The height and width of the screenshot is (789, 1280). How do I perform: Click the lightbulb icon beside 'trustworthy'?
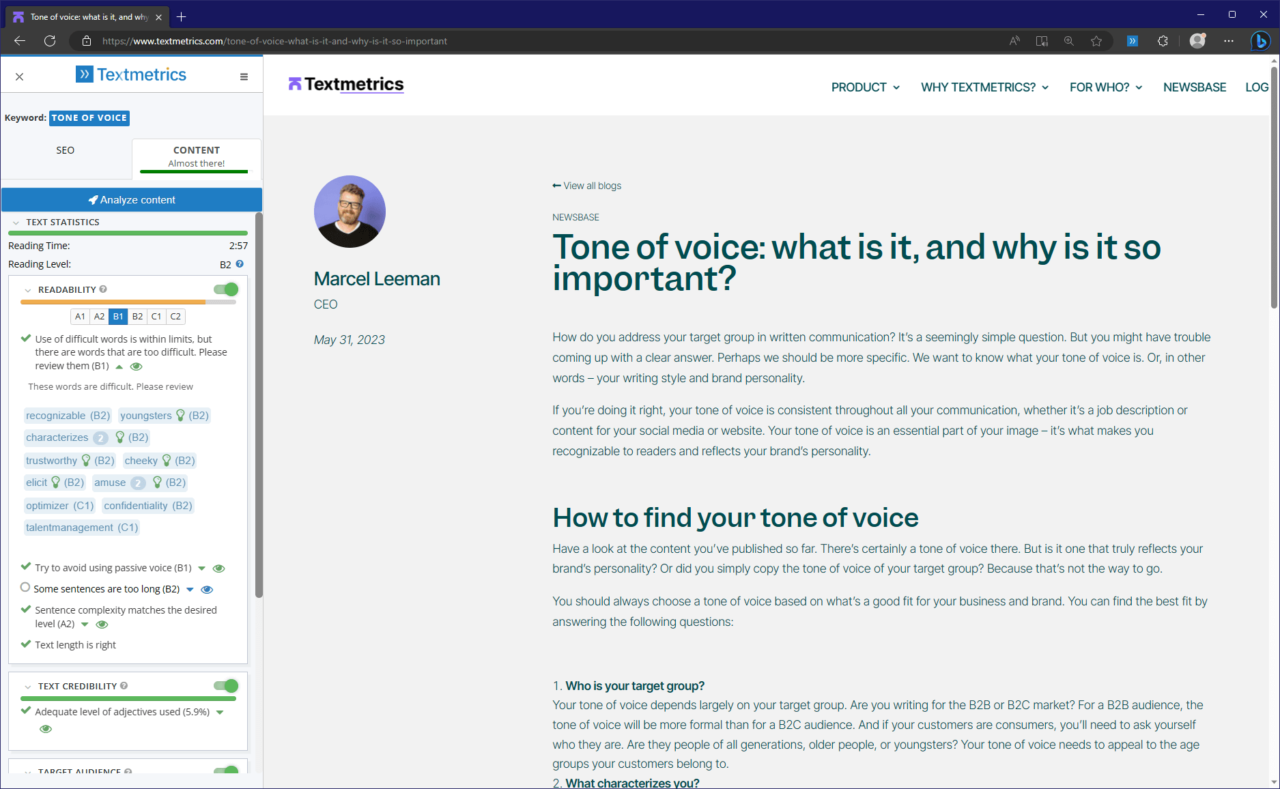click(84, 460)
